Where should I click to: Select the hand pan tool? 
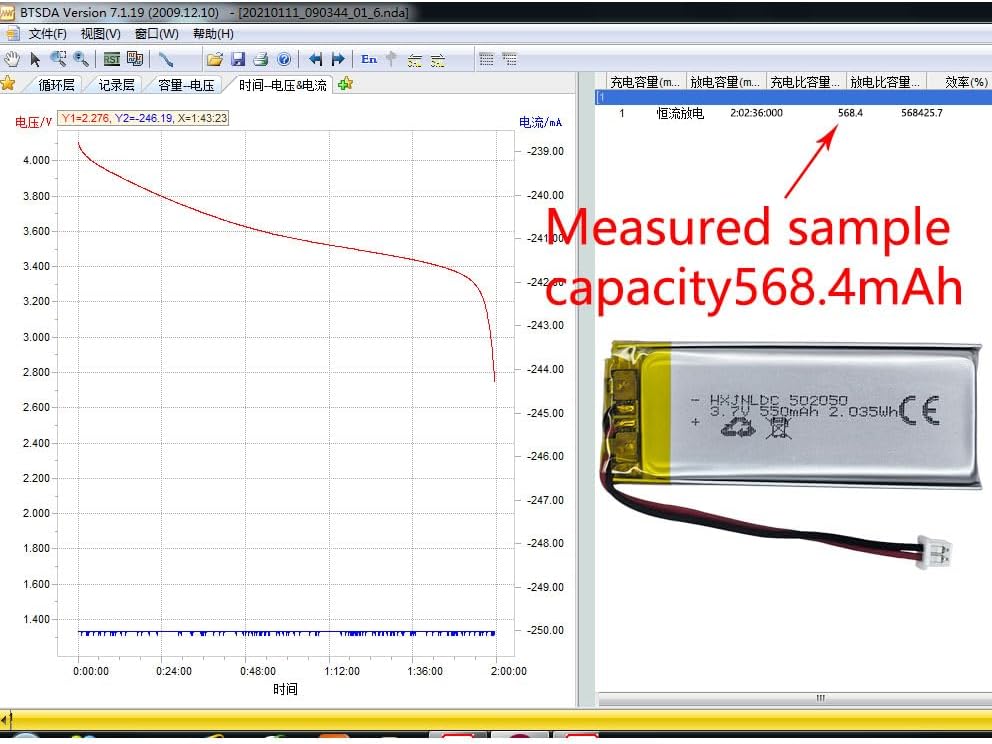pos(12,59)
